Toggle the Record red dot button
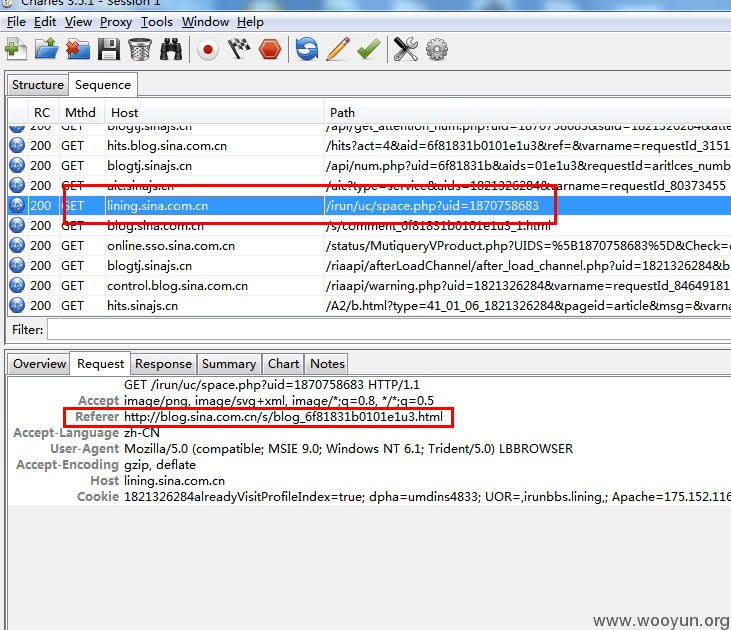This screenshot has height=630, width=731. [x=207, y=49]
